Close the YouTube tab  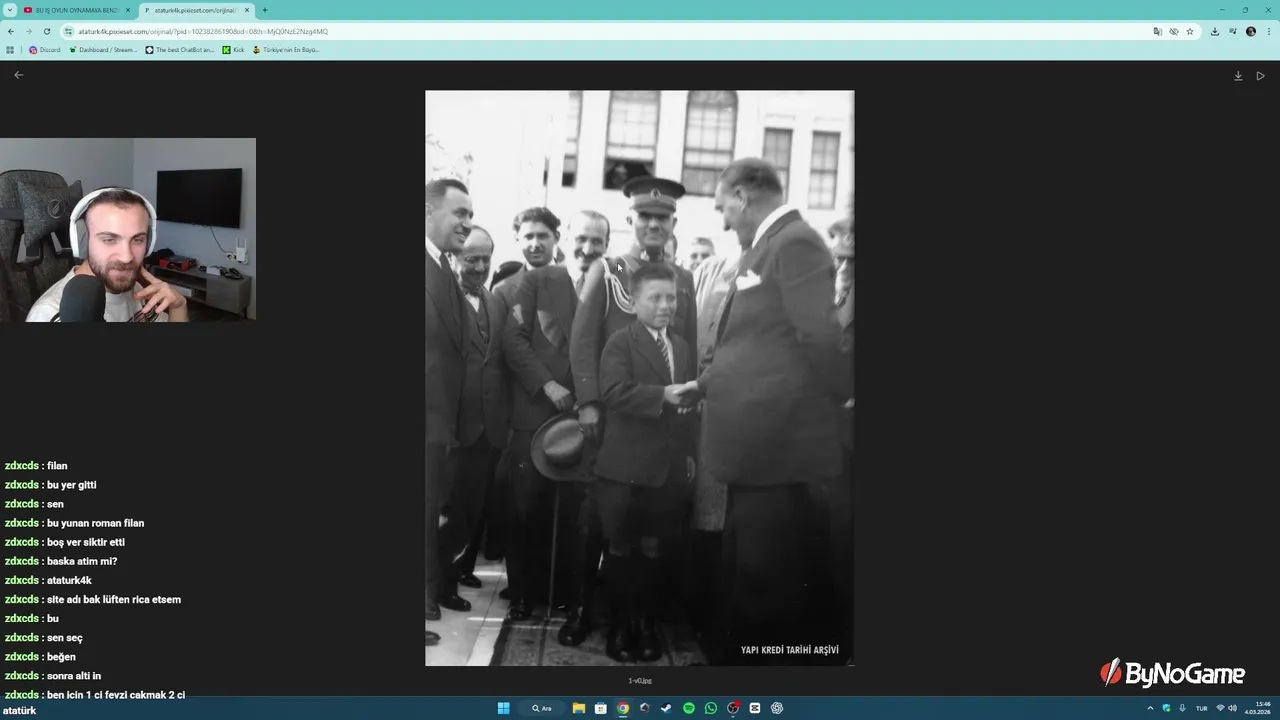(127, 10)
